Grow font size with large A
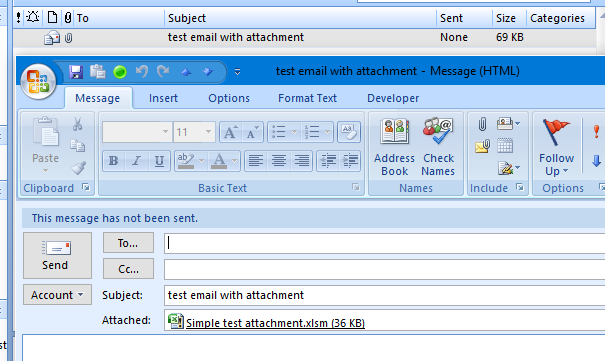Screen dimensions: 605x361 click(230, 132)
